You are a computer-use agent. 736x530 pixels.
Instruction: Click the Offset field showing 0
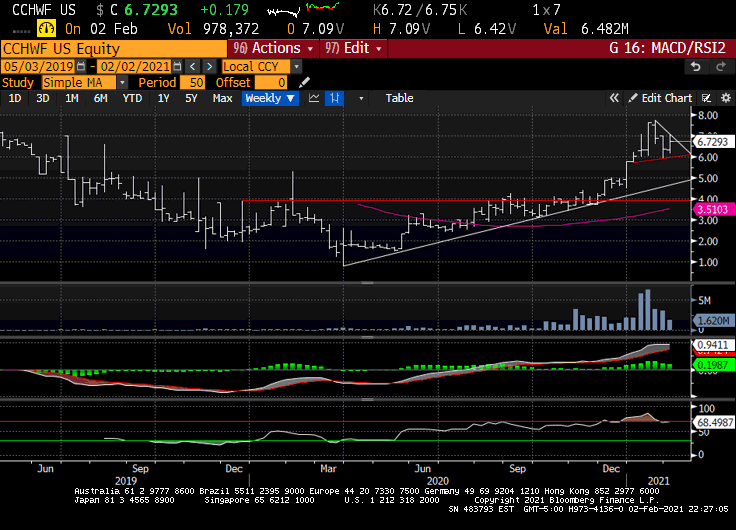click(271, 83)
